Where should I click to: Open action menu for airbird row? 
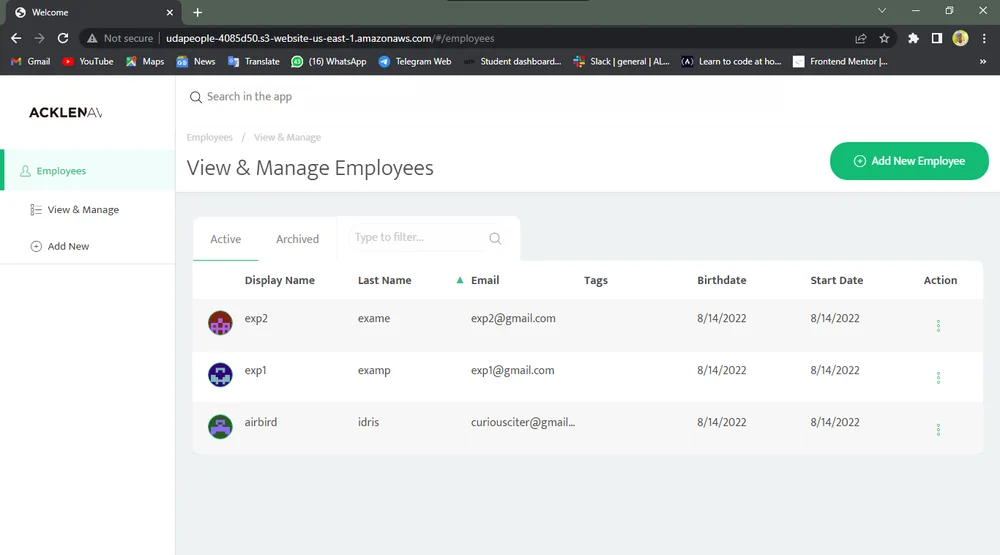point(938,430)
